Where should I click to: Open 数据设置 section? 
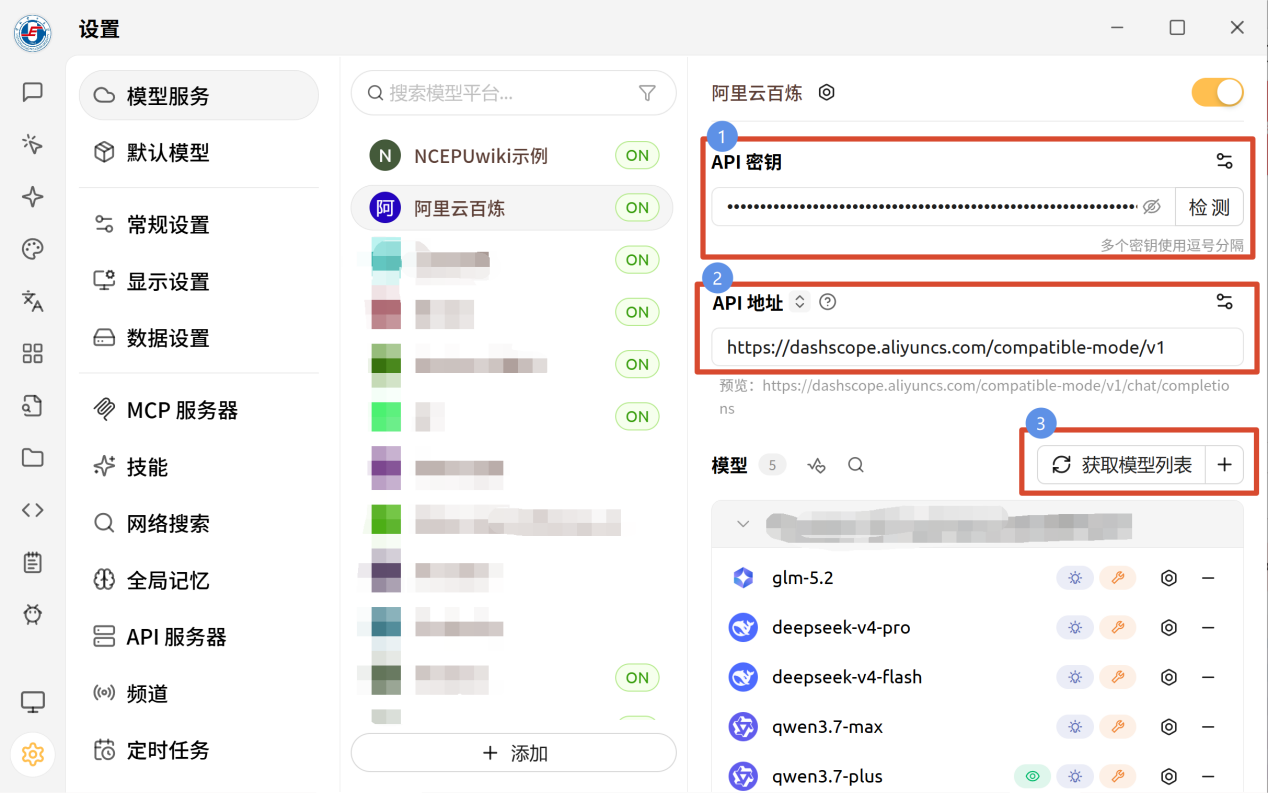point(199,338)
